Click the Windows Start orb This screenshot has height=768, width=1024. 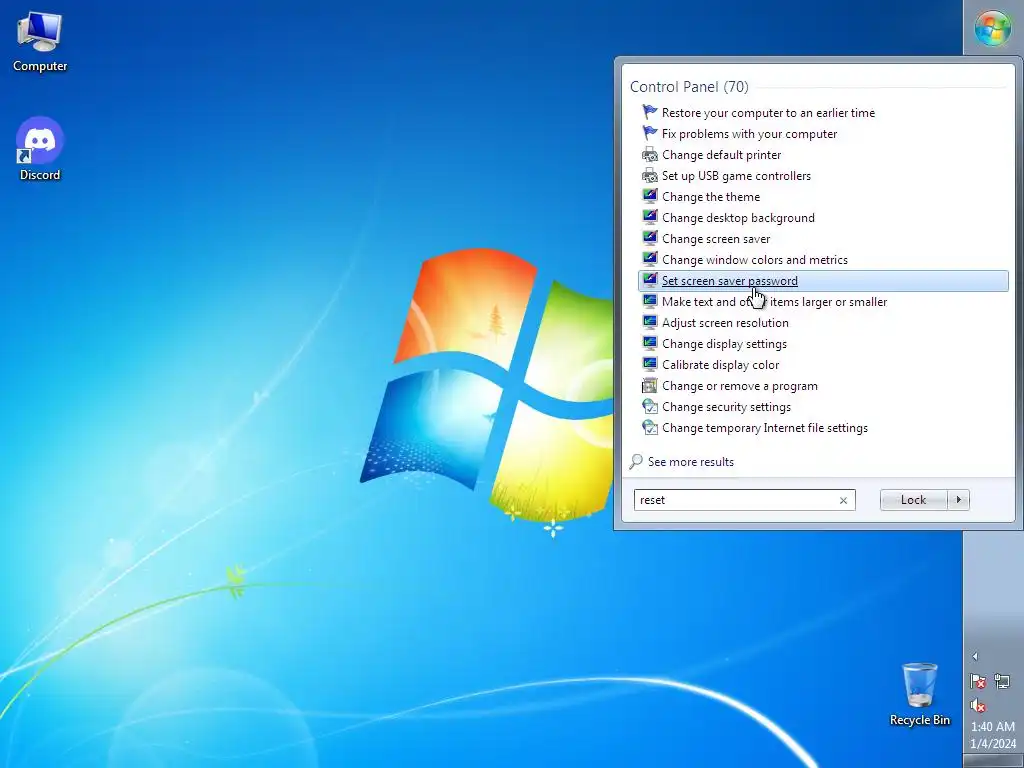tap(993, 28)
